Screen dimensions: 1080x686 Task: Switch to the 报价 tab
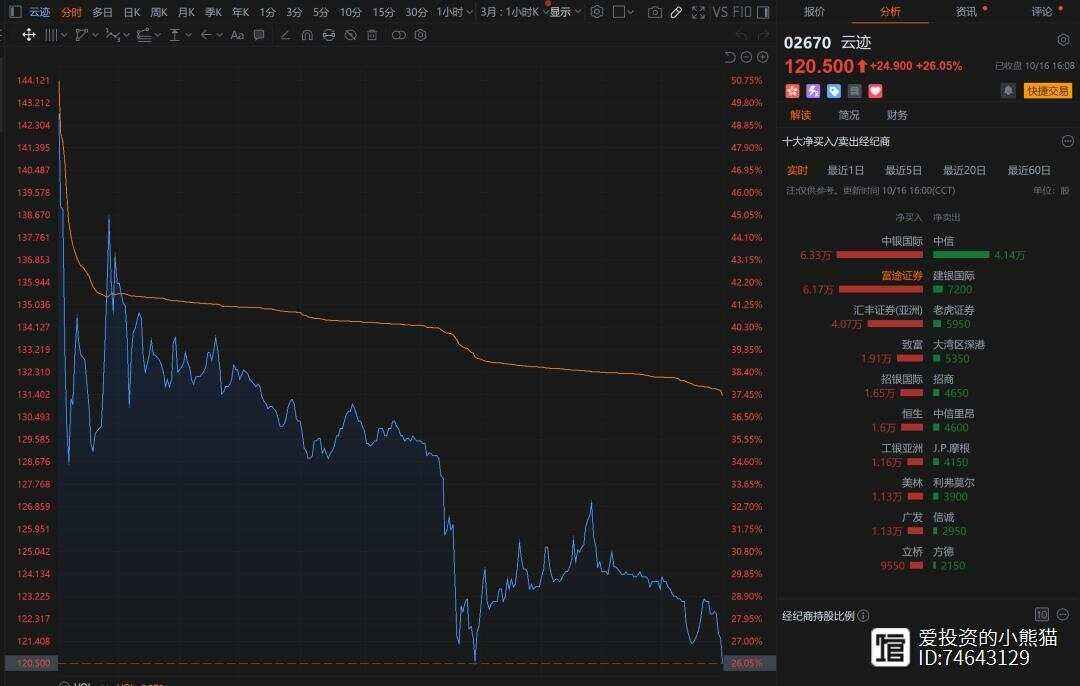pos(814,12)
